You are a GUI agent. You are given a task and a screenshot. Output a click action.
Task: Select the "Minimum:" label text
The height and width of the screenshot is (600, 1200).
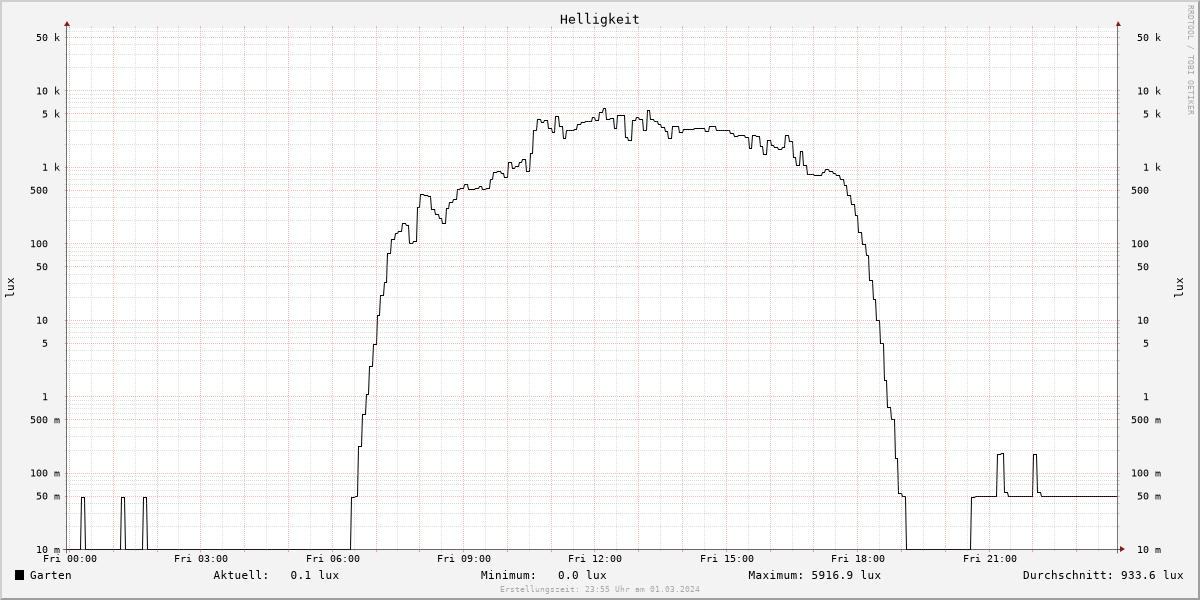click(x=508, y=575)
